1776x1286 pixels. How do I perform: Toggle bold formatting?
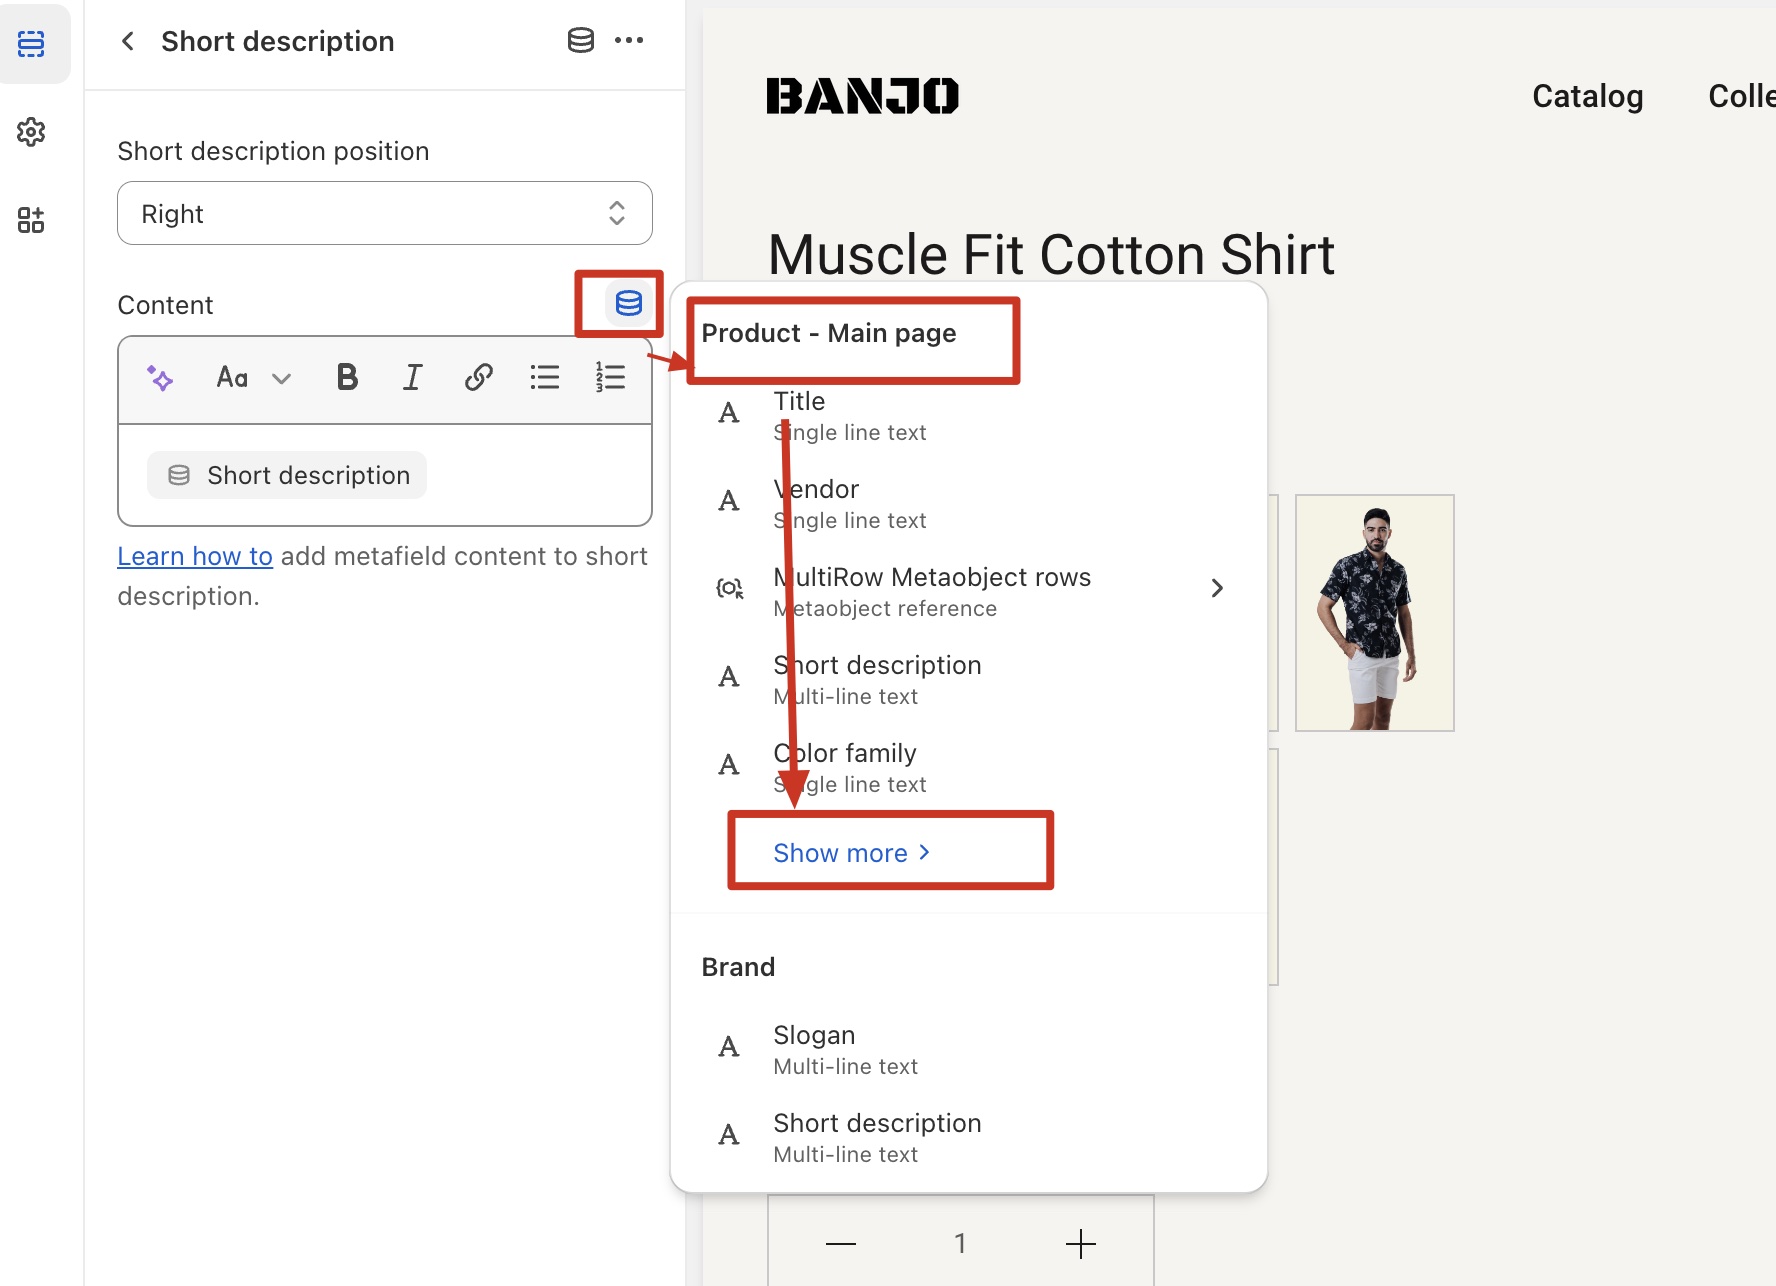[x=347, y=377]
